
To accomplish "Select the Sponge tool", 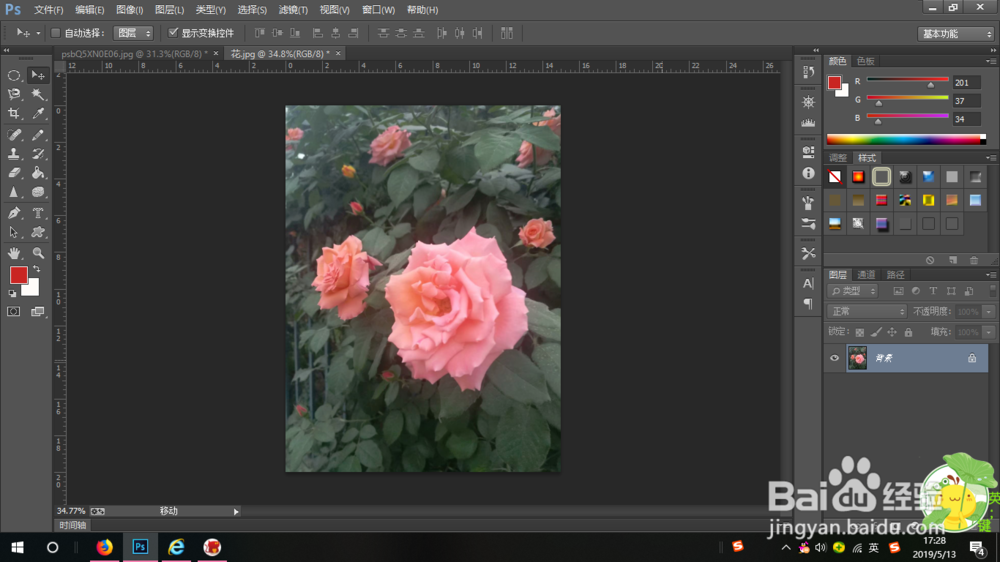I will [38, 192].
